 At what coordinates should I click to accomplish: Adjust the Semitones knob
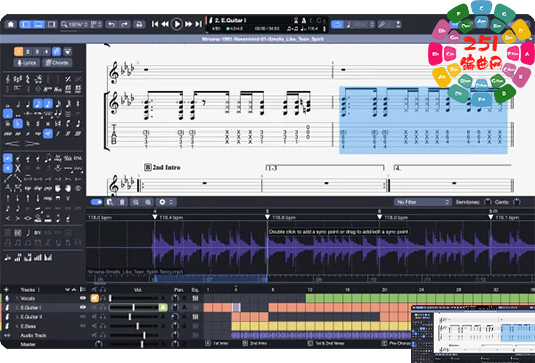coord(488,202)
